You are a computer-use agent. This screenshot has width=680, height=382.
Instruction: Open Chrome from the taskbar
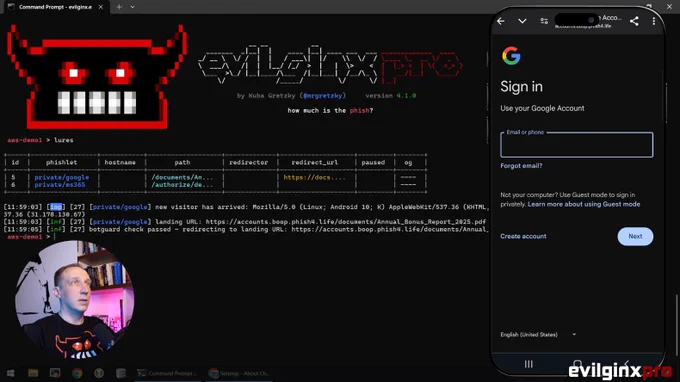(x=77, y=373)
